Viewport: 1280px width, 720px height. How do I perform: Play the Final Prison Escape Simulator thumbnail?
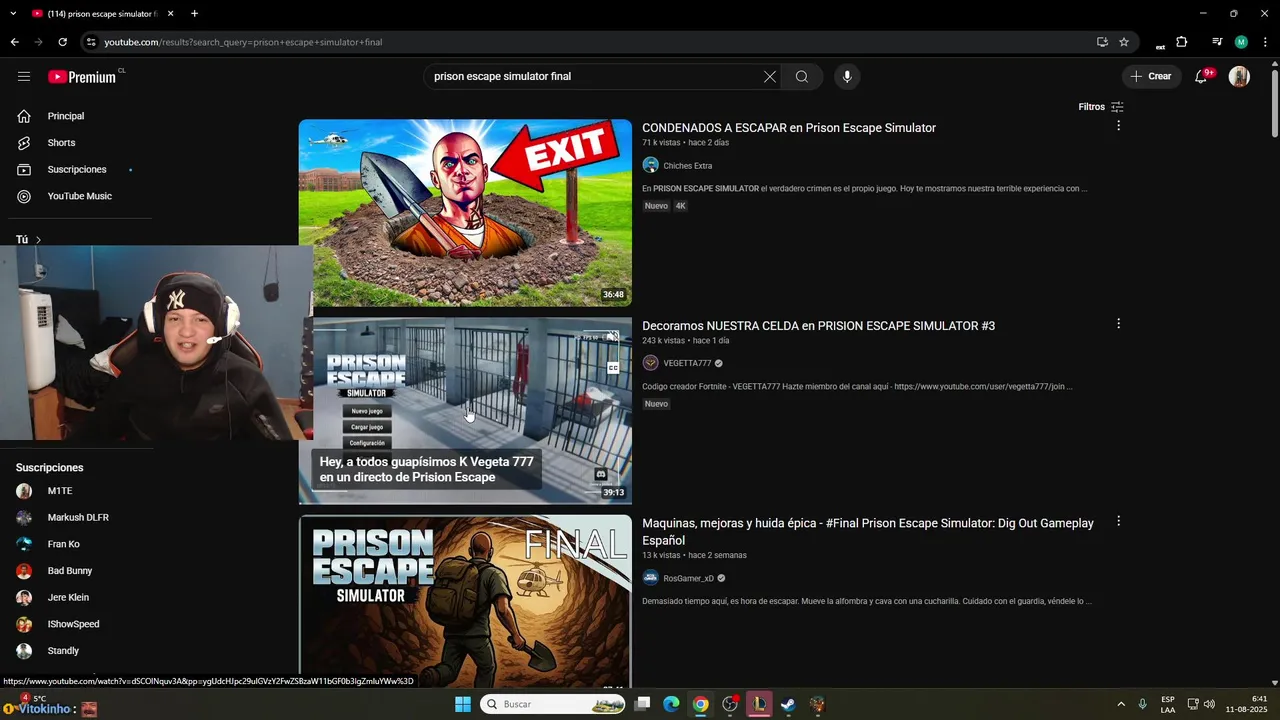point(465,602)
